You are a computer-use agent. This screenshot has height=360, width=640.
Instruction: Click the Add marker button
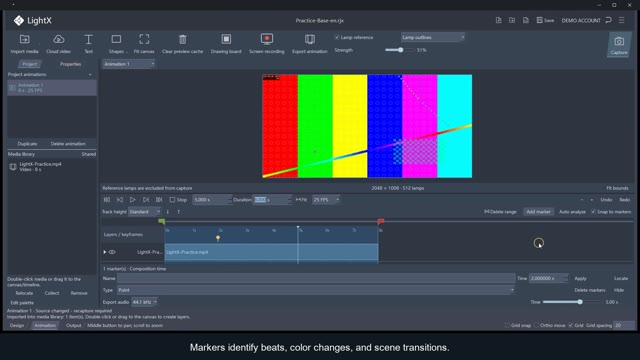coord(538,211)
